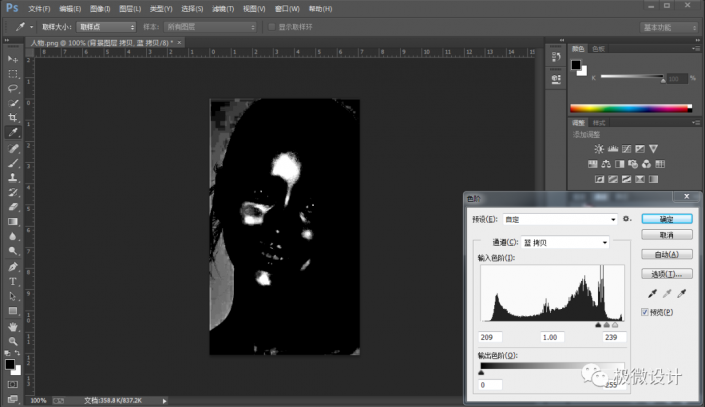Open the Image (图像) menu
This screenshot has width=705, height=407.
(x=98, y=8)
